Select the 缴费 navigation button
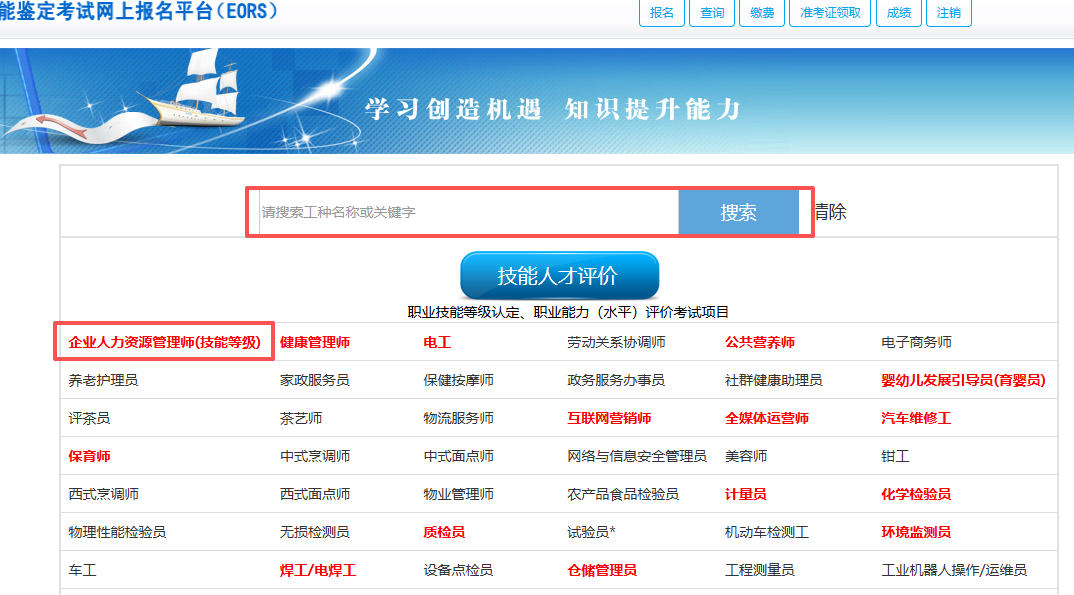 762,13
